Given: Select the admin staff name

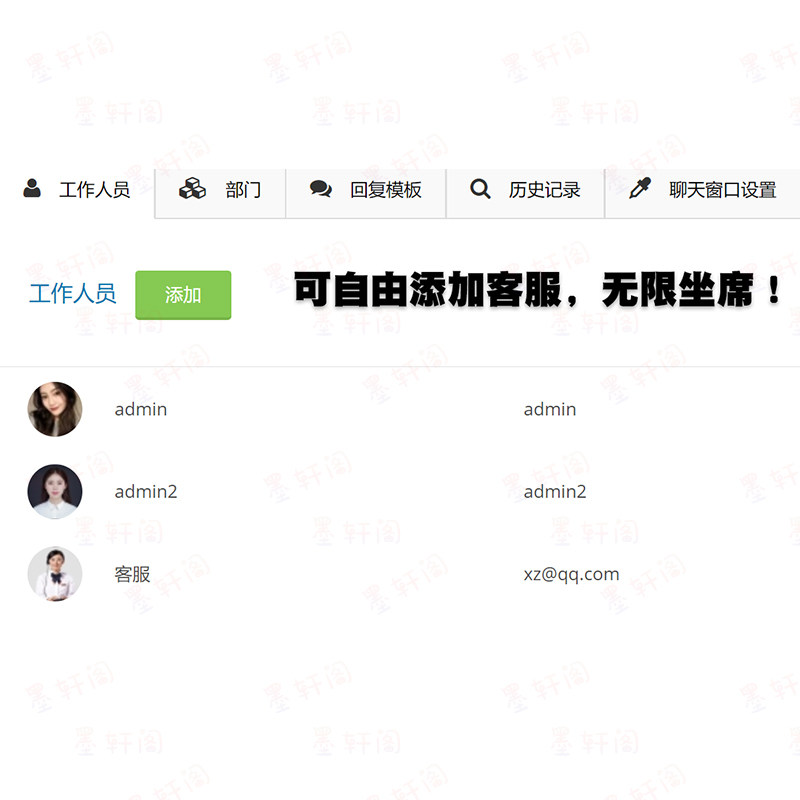Looking at the screenshot, I should point(141,409).
